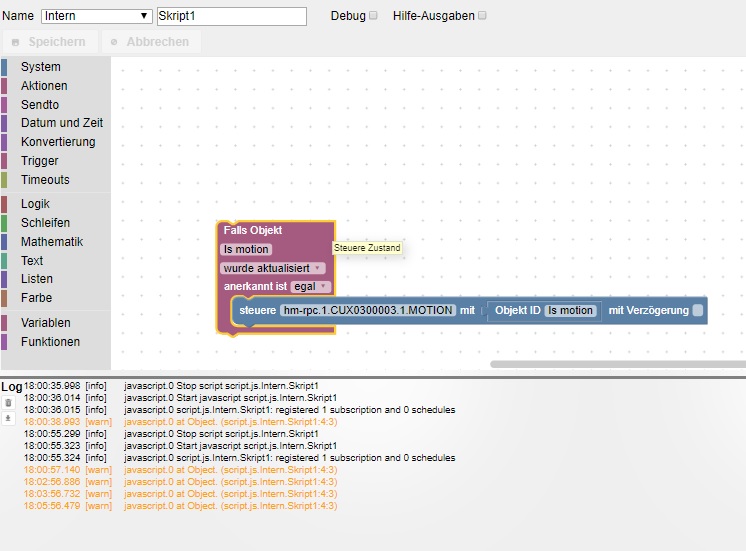
Task: Open the Datum und Zeit category
Action: [56, 123]
